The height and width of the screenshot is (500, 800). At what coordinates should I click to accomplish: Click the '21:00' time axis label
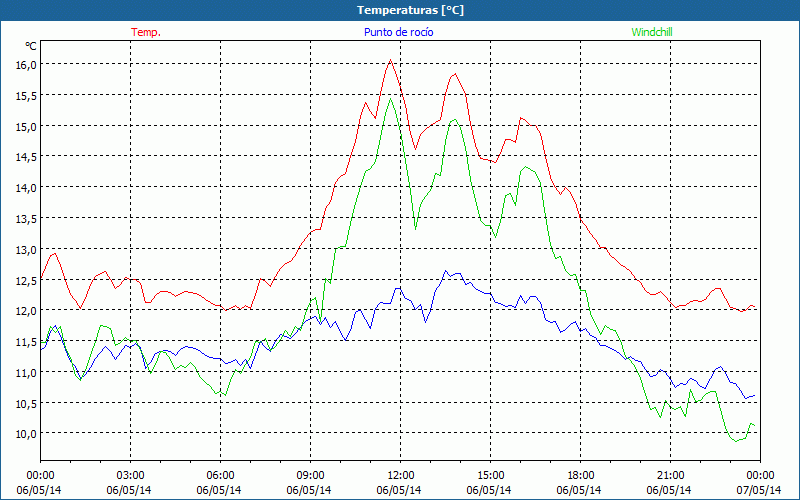670,475
